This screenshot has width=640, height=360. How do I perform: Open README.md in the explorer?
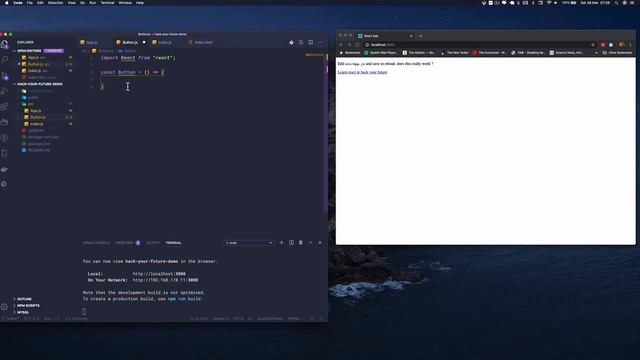click(39, 150)
